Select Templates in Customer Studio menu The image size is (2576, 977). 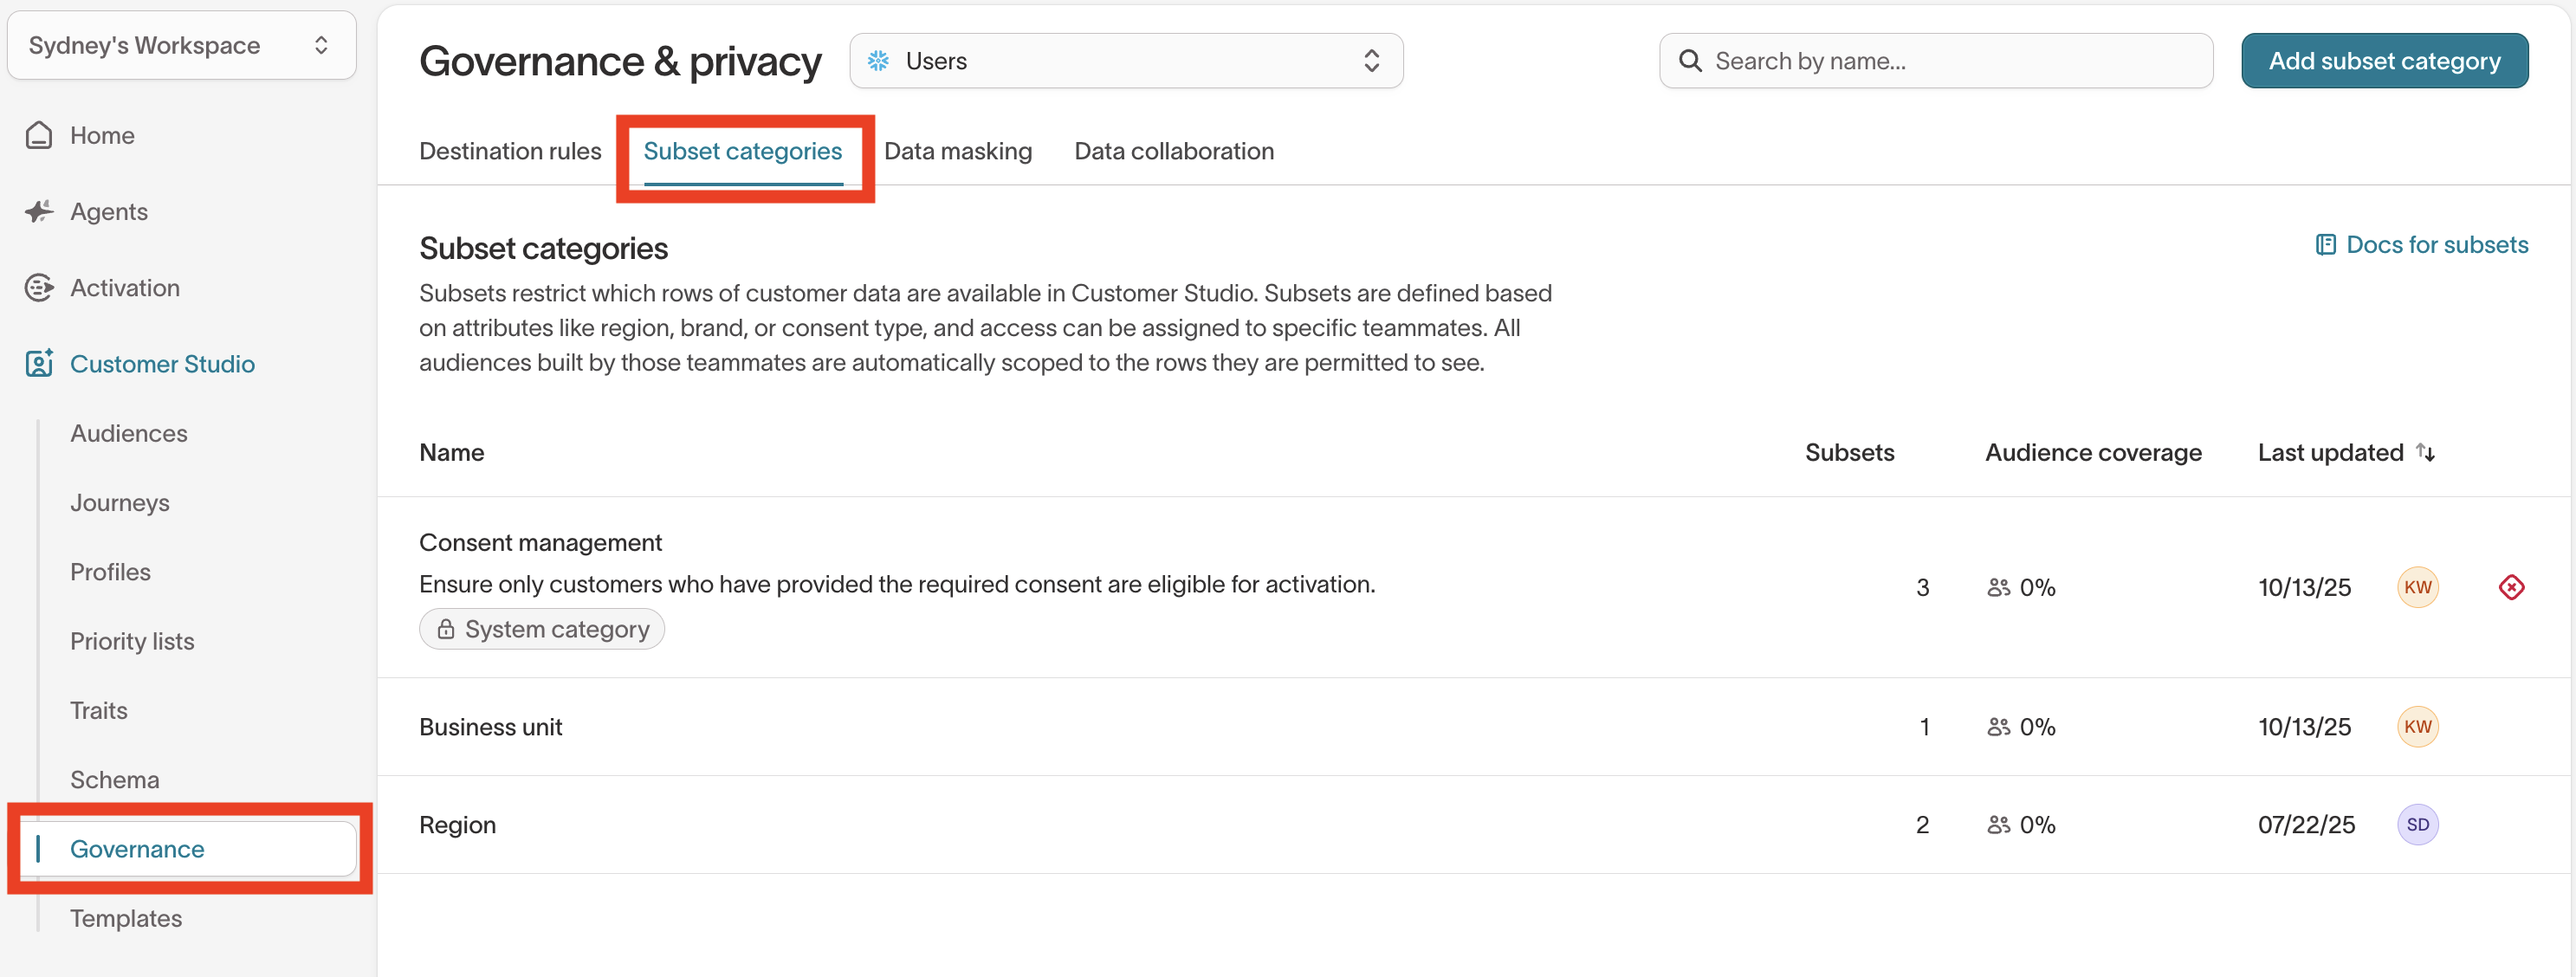click(126, 918)
